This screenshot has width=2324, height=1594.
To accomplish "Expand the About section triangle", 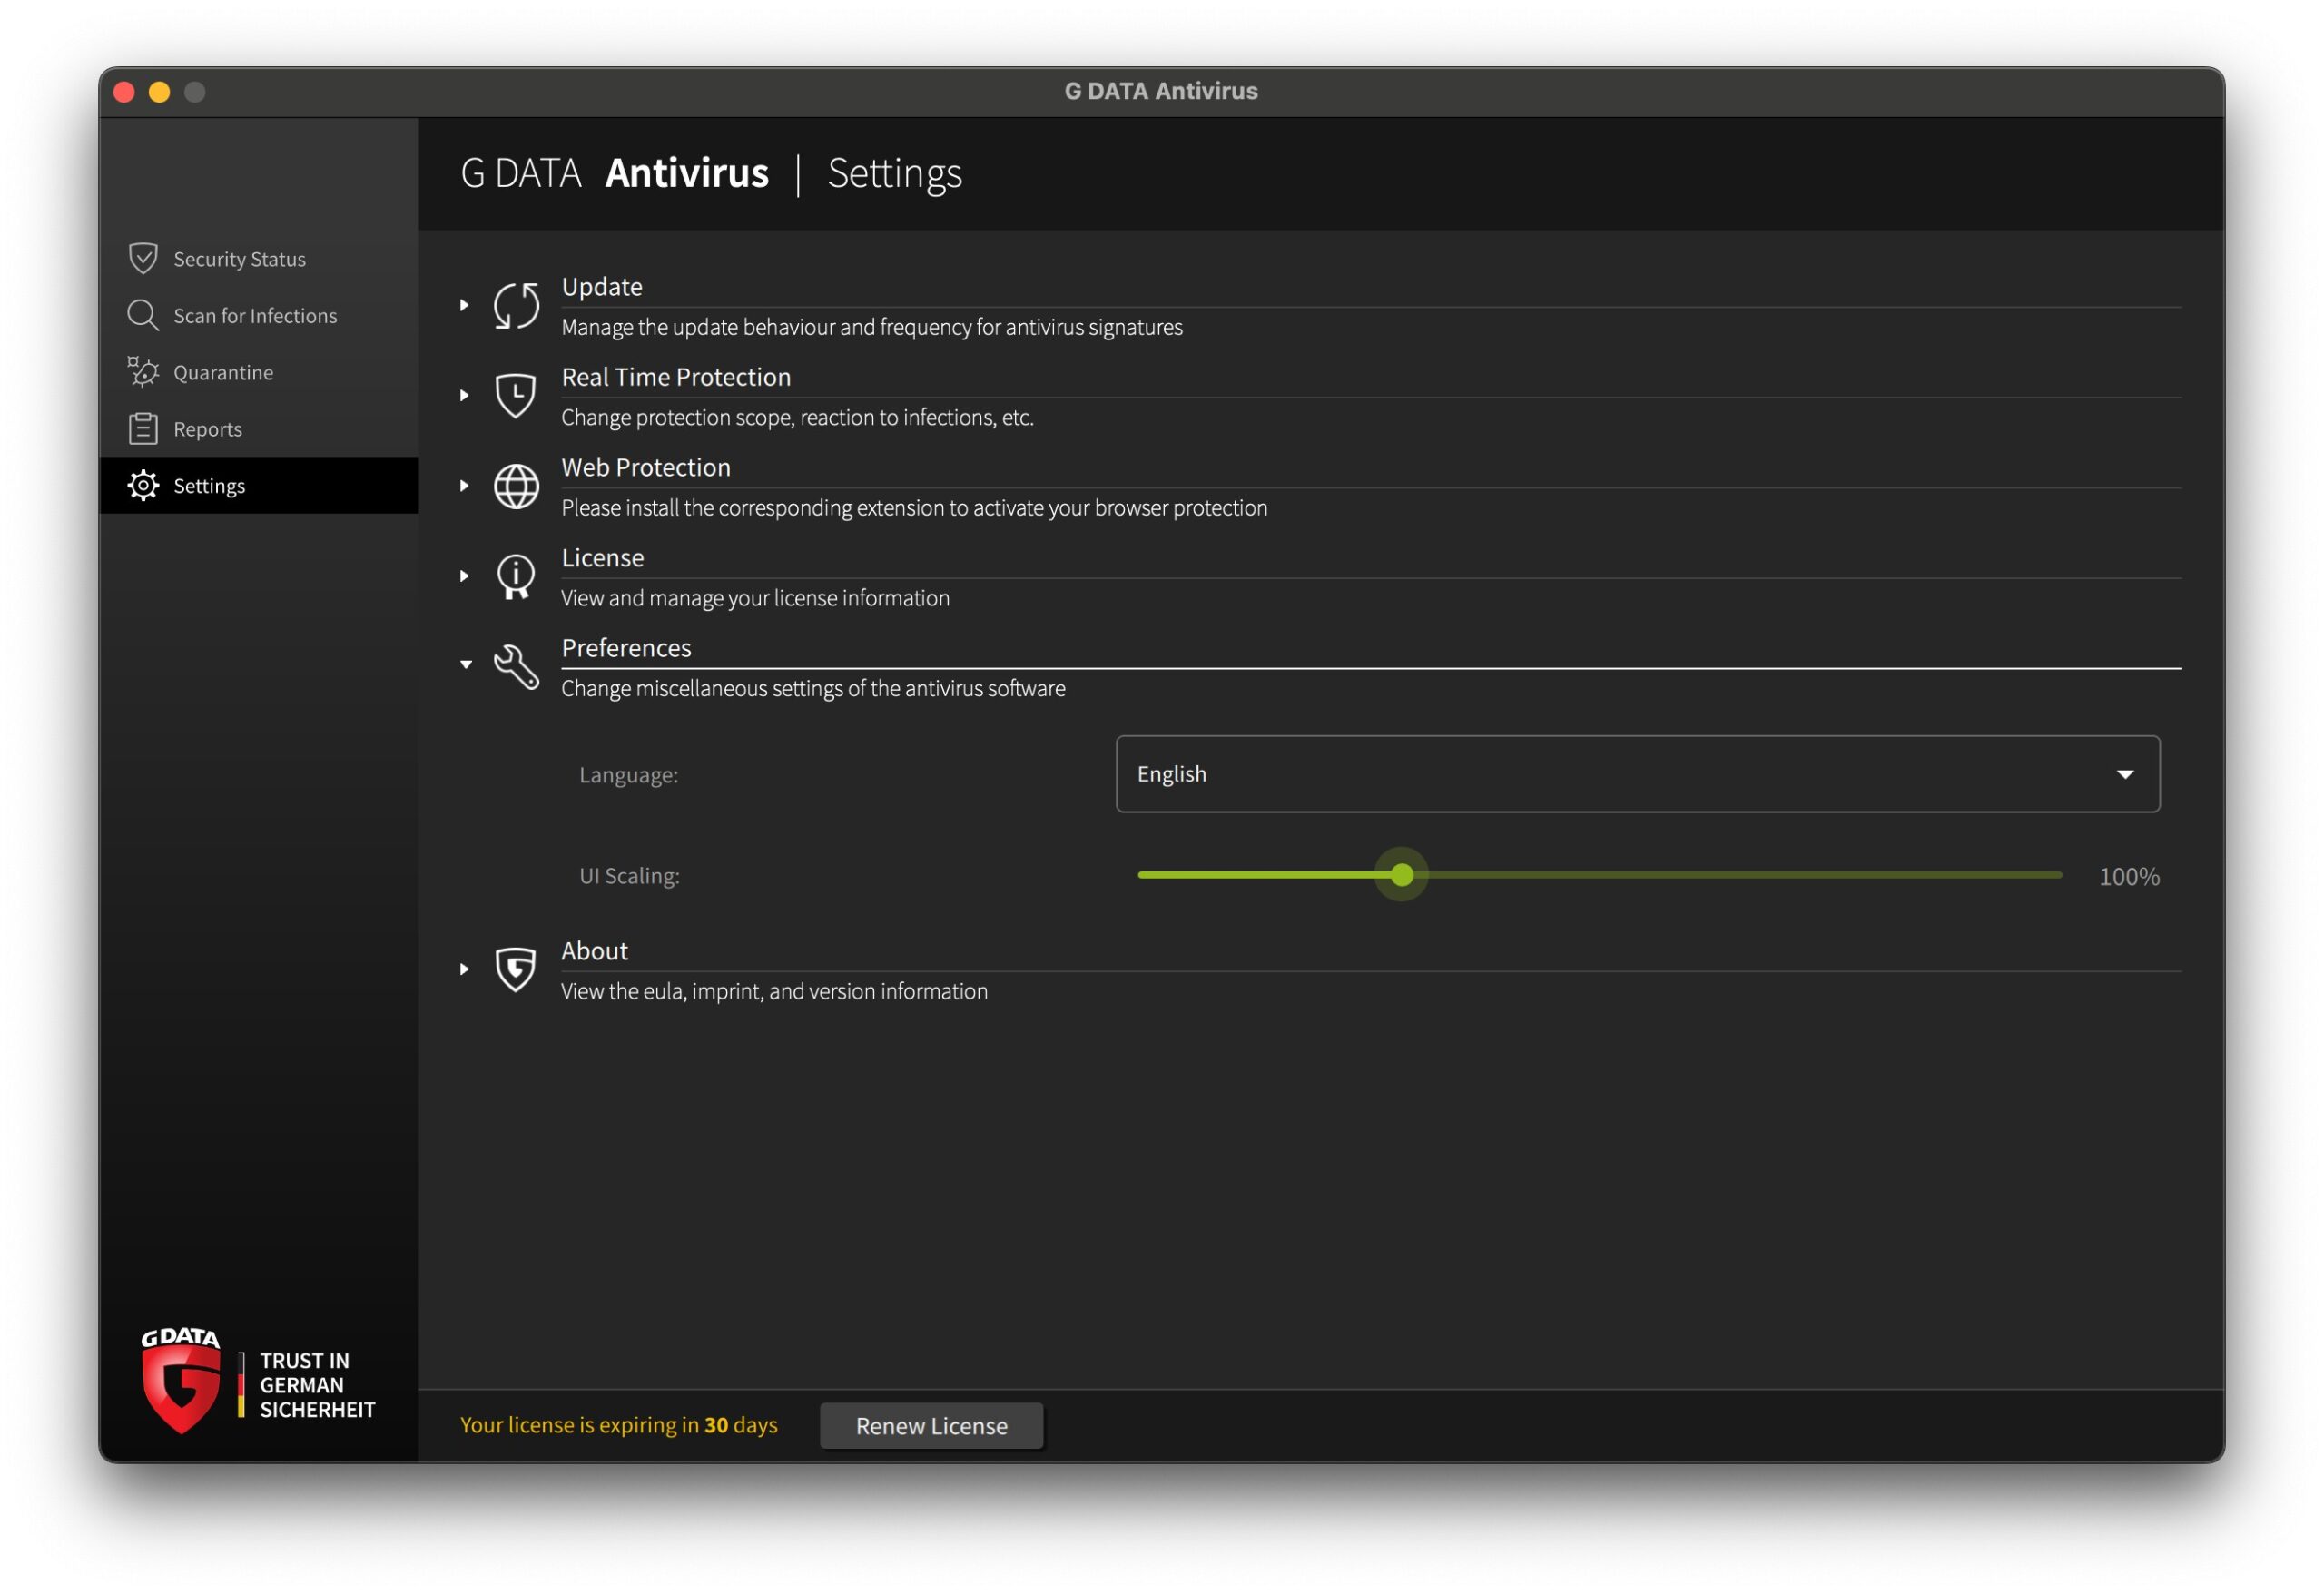I will [465, 970].
